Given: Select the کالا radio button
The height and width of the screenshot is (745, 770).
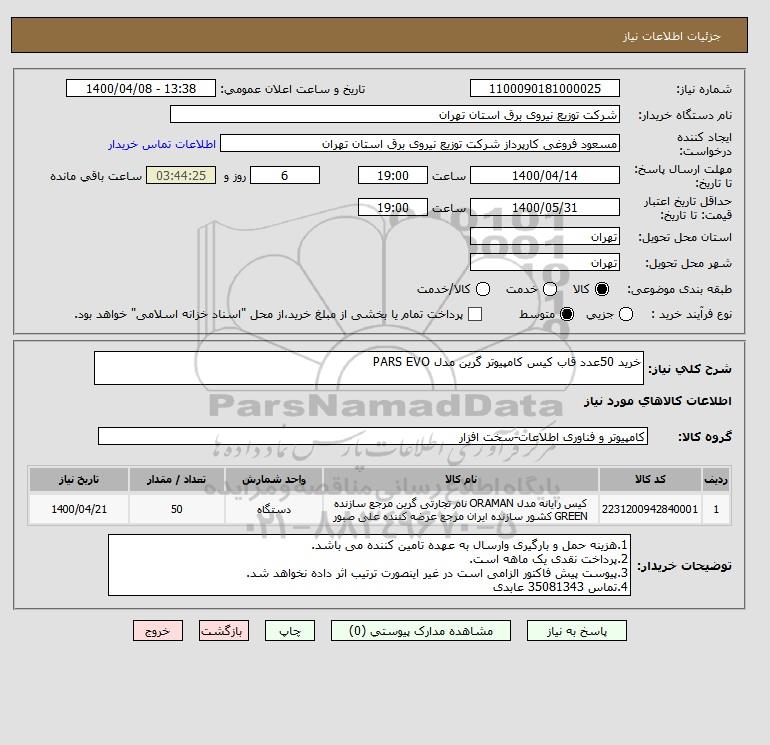Looking at the screenshot, I should pos(602,289).
